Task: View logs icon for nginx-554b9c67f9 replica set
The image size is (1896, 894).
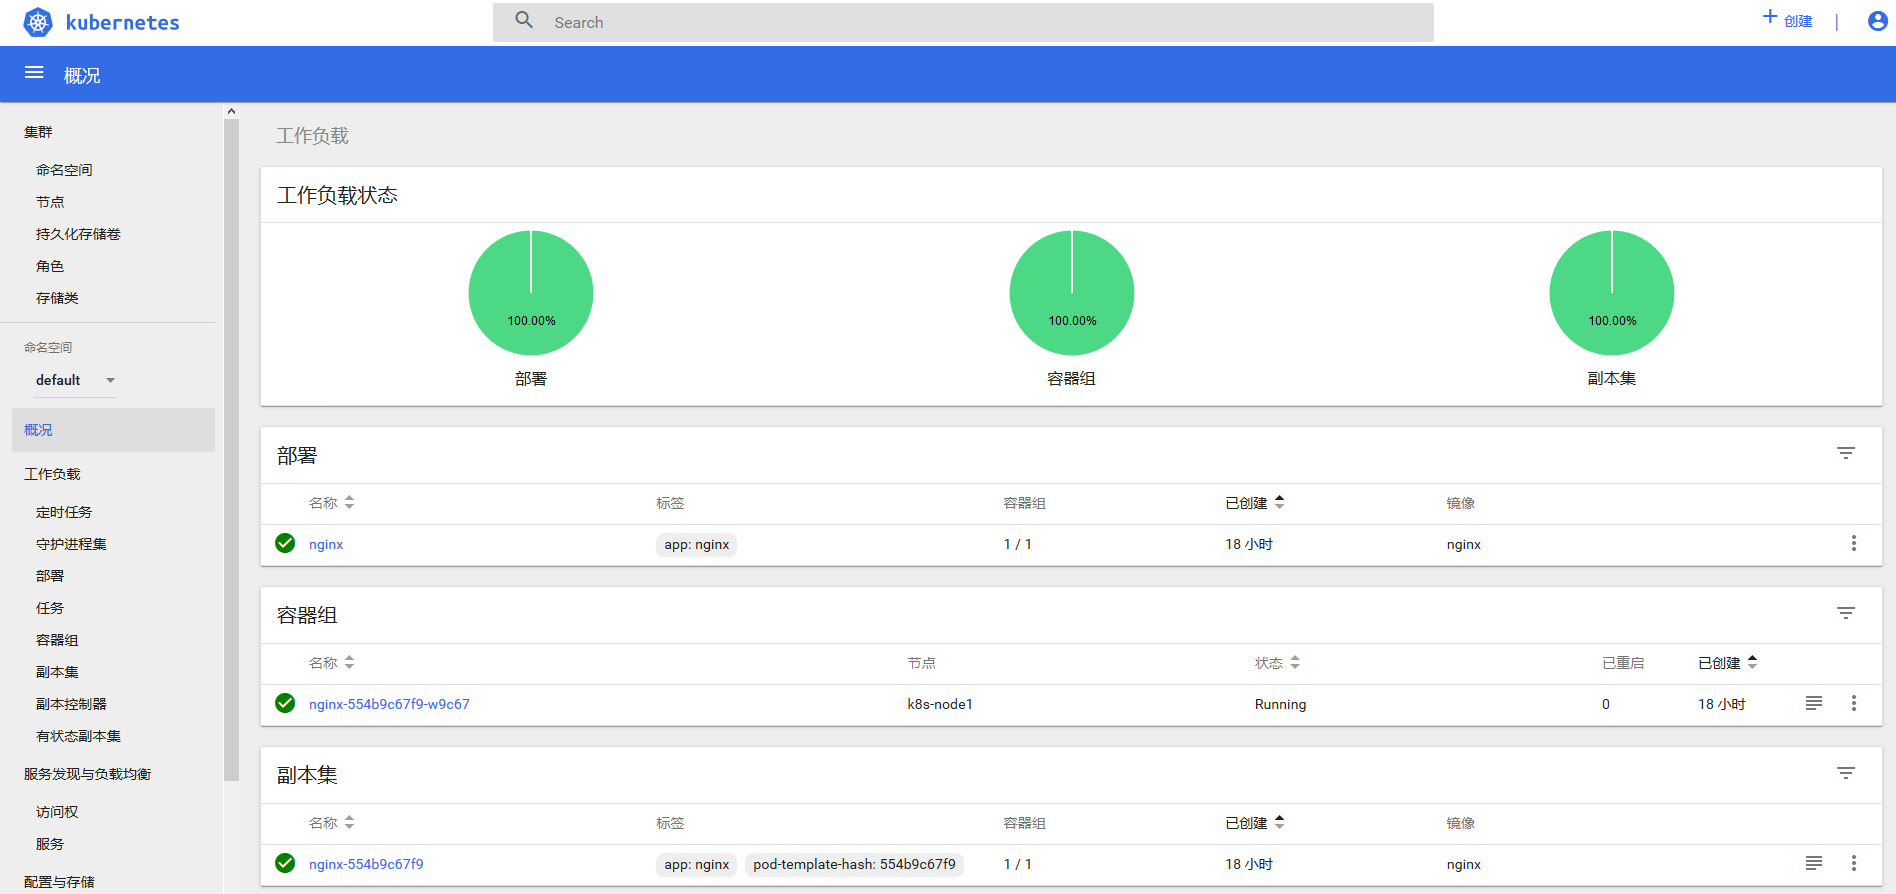Action: 1814,863
